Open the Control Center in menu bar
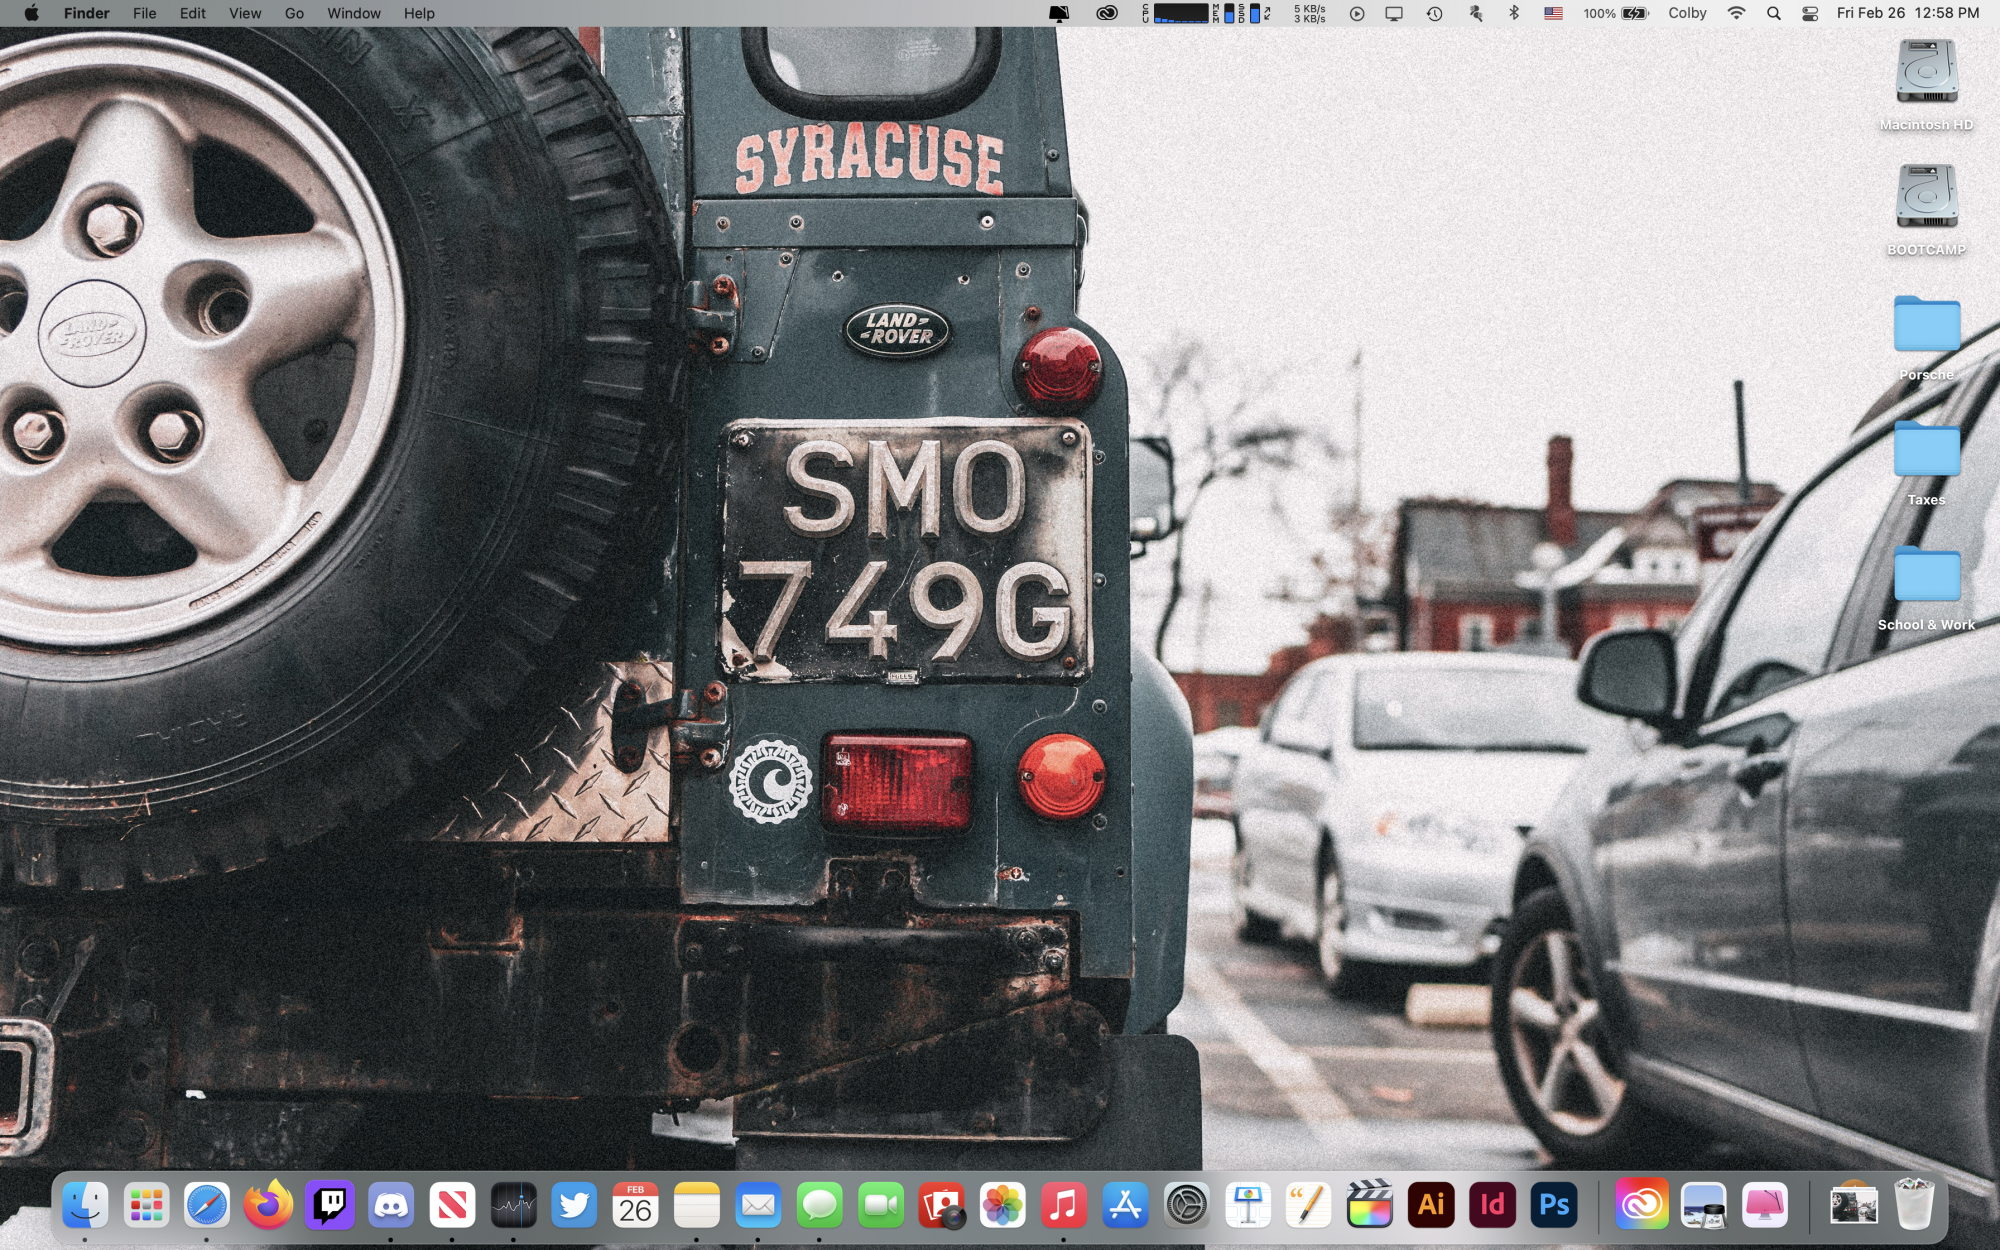Image resolution: width=2000 pixels, height=1250 pixels. tap(1810, 13)
